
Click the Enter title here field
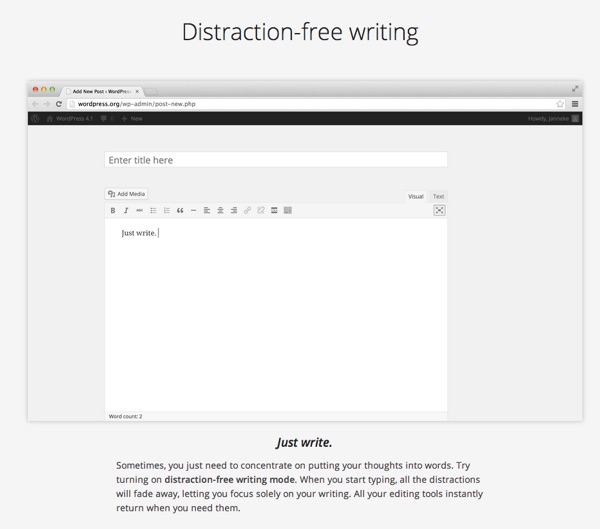(276, 160)
